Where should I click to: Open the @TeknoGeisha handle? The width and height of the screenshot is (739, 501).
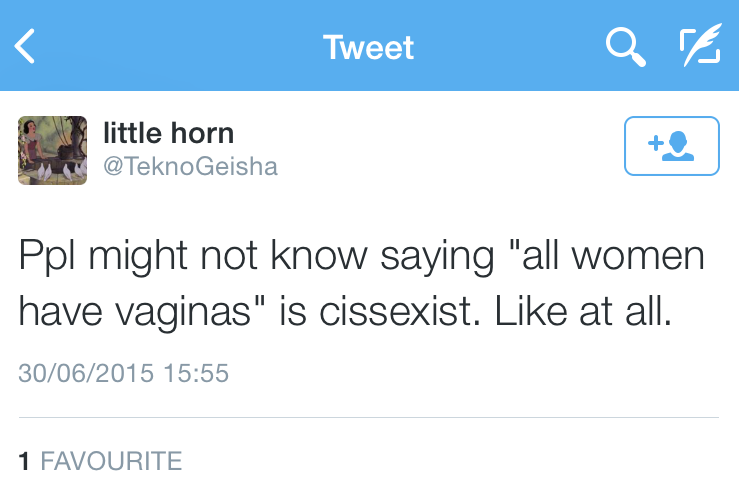tap(190, 165)
